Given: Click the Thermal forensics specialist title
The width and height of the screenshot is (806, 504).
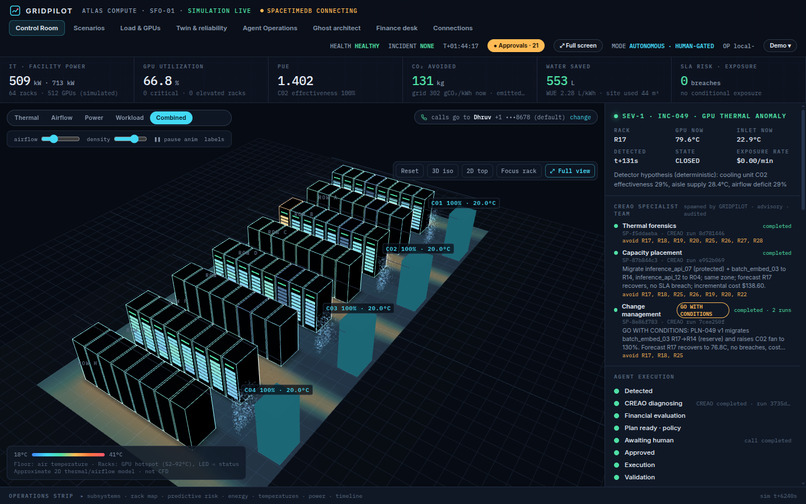Looking at the screenshot, I should click(x=649, y=226).
